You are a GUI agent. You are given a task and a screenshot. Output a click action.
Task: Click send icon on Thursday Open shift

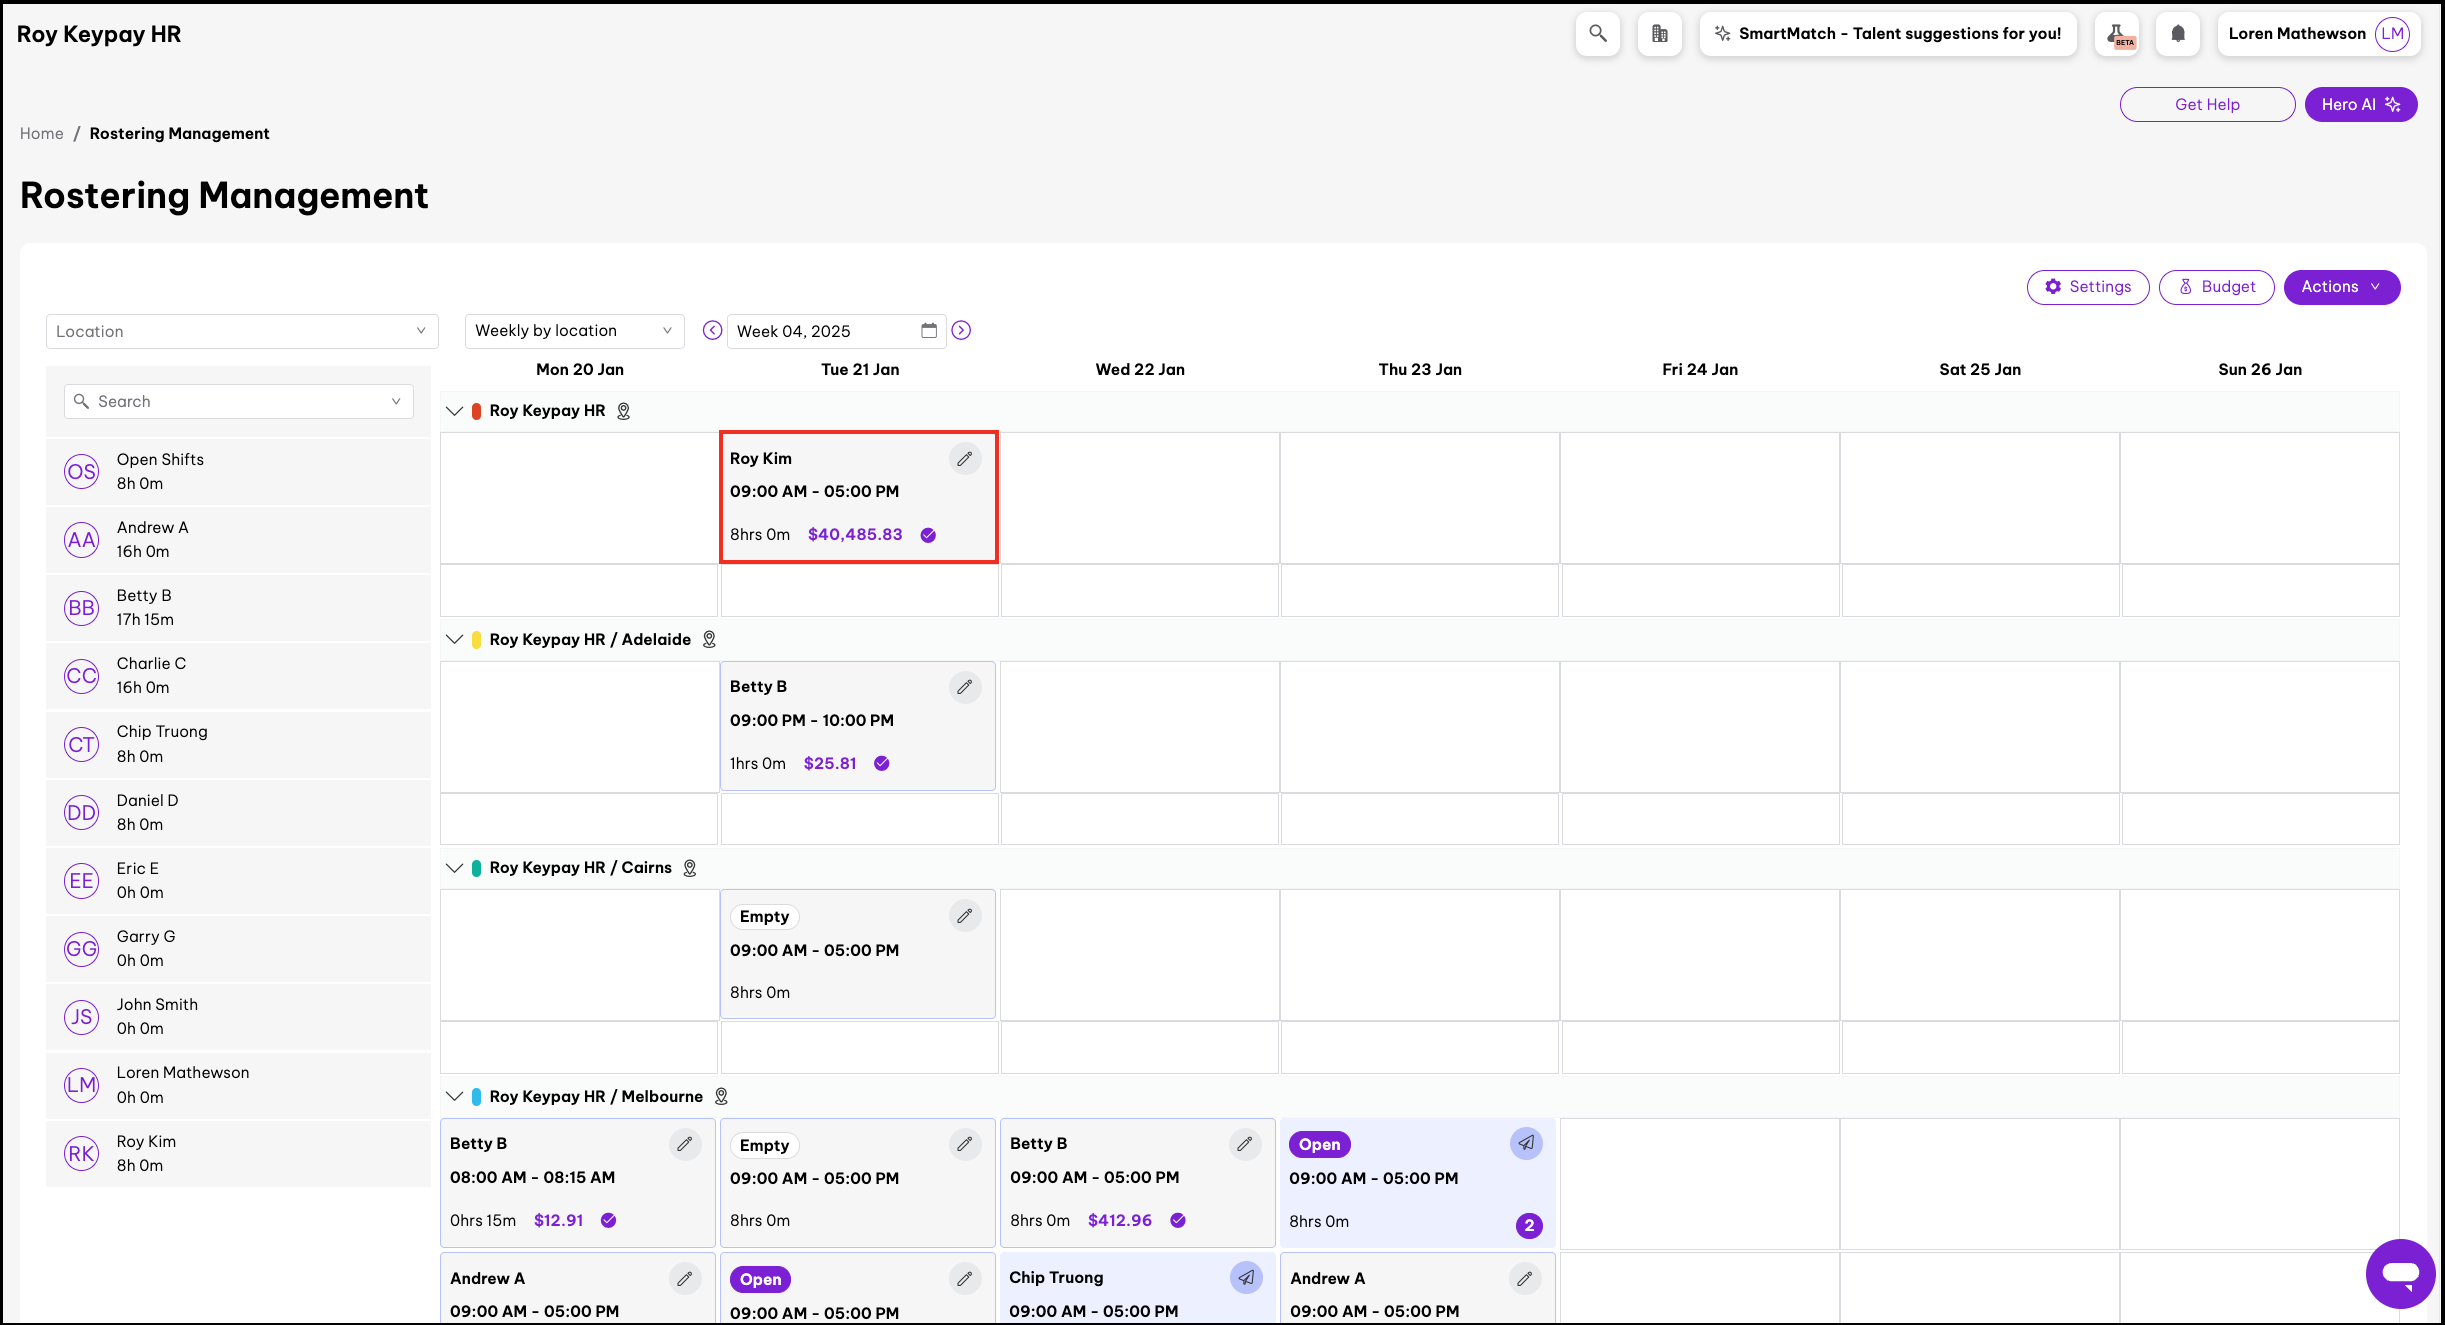click(1526, 1143)
